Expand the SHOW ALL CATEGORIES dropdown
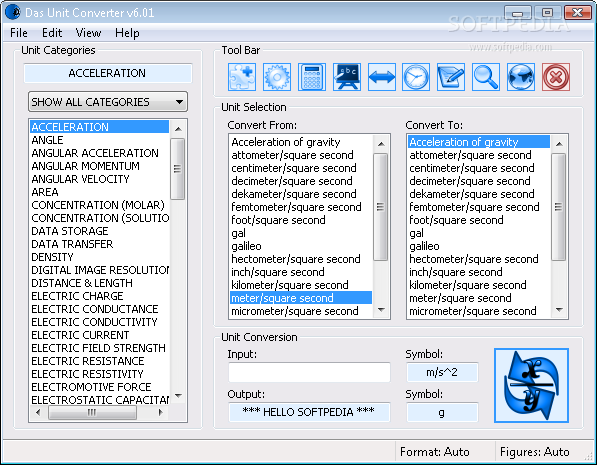The width and height of the screenshot is (597, 465). pos(108,102)
